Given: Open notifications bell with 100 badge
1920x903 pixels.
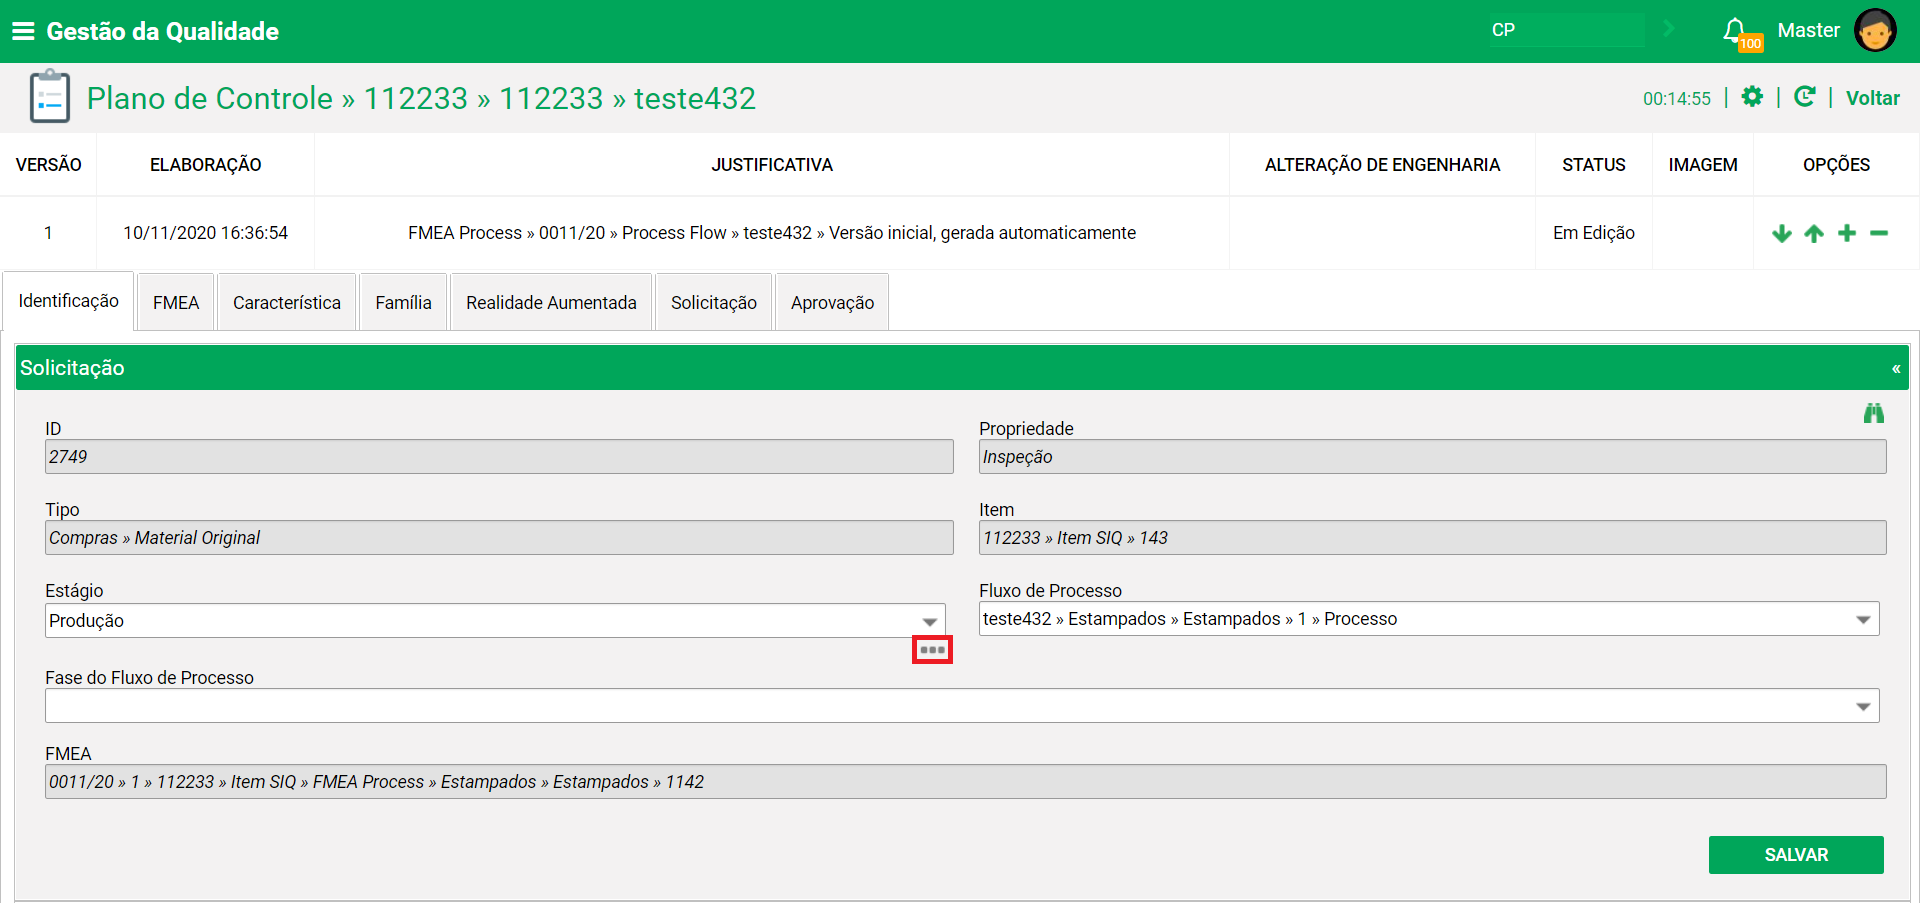Looking at the screenshot, I should [x=1740, y=33].
